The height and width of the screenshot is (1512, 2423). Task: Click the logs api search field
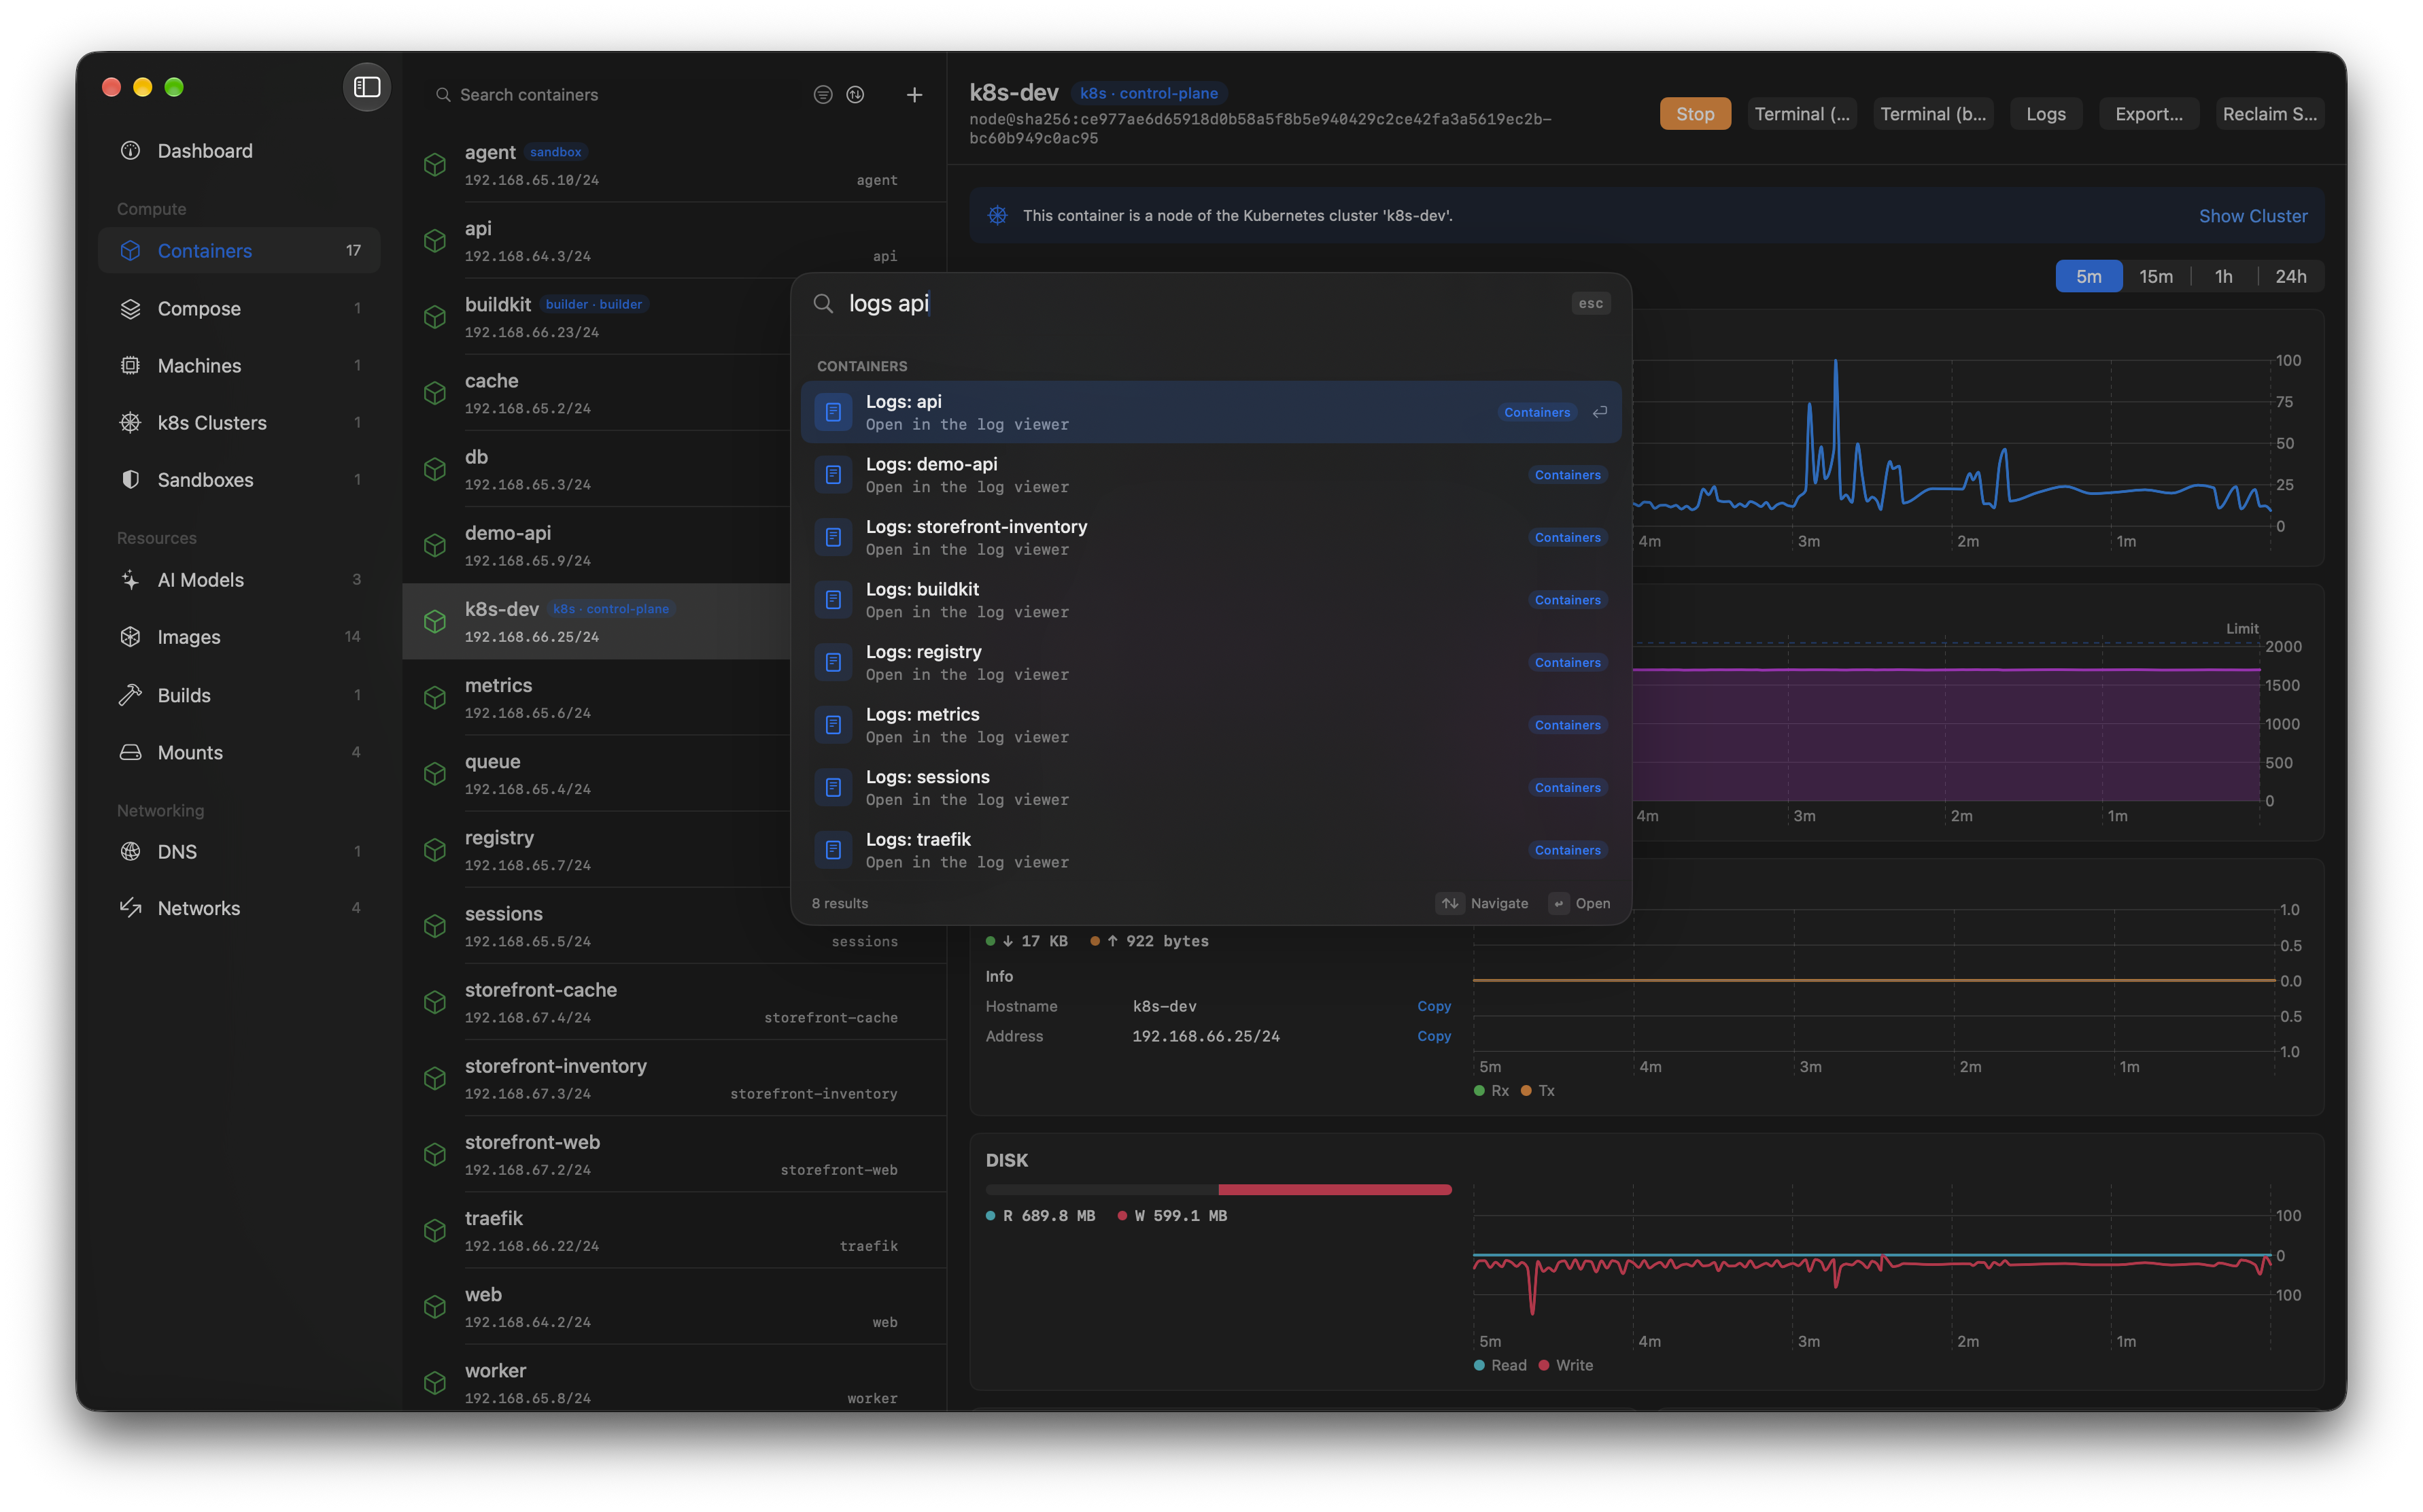[x=1200, y=304]
